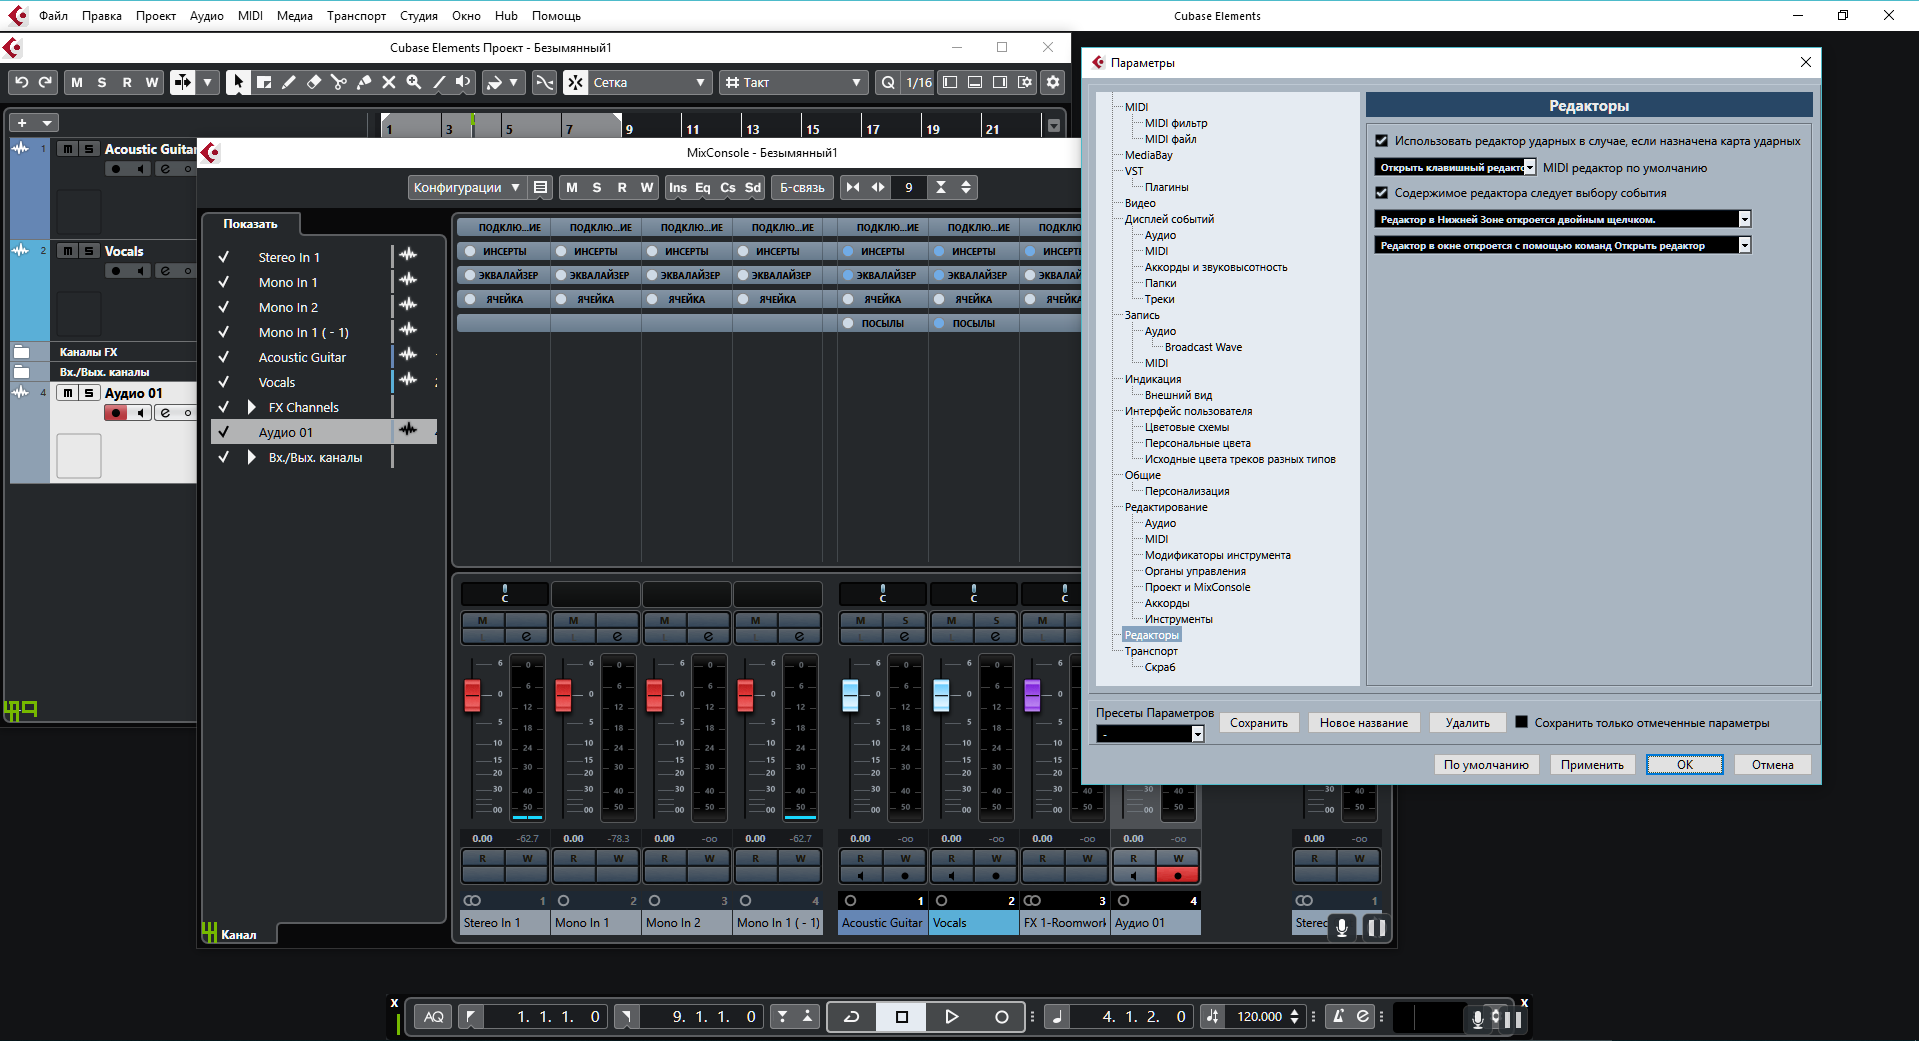This screenshot has width=1919, height=1041.
Task: Open the Проект menu
Action: tap(156, 16)
